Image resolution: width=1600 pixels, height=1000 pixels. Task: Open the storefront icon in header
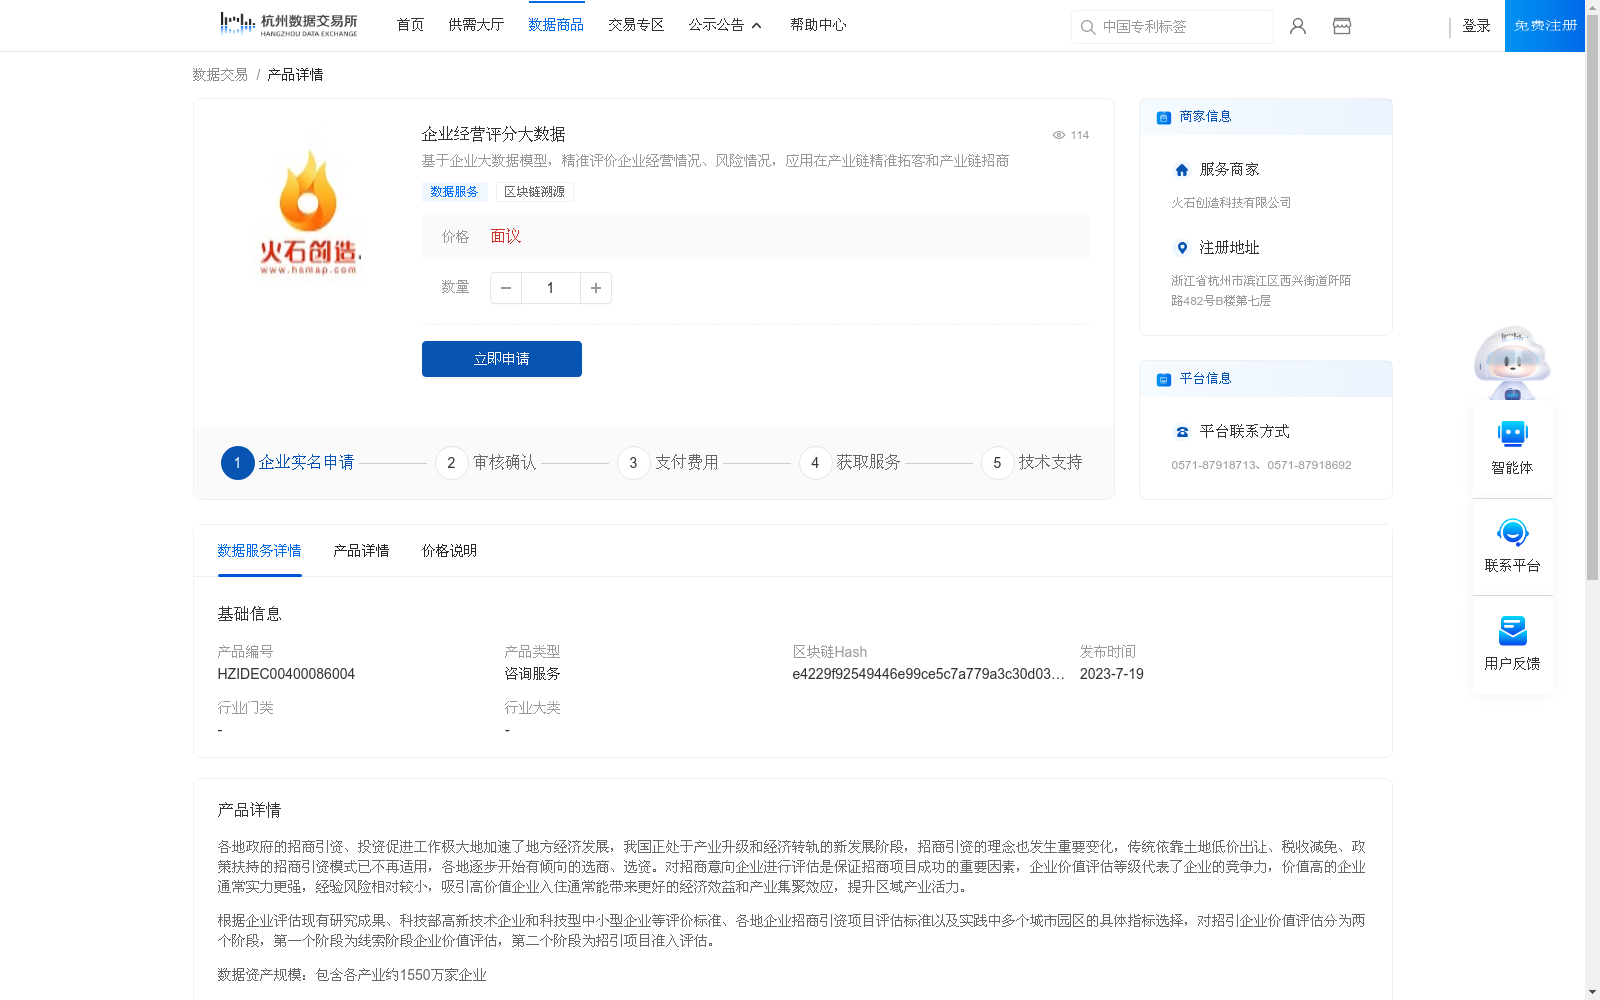(1342, 26)
